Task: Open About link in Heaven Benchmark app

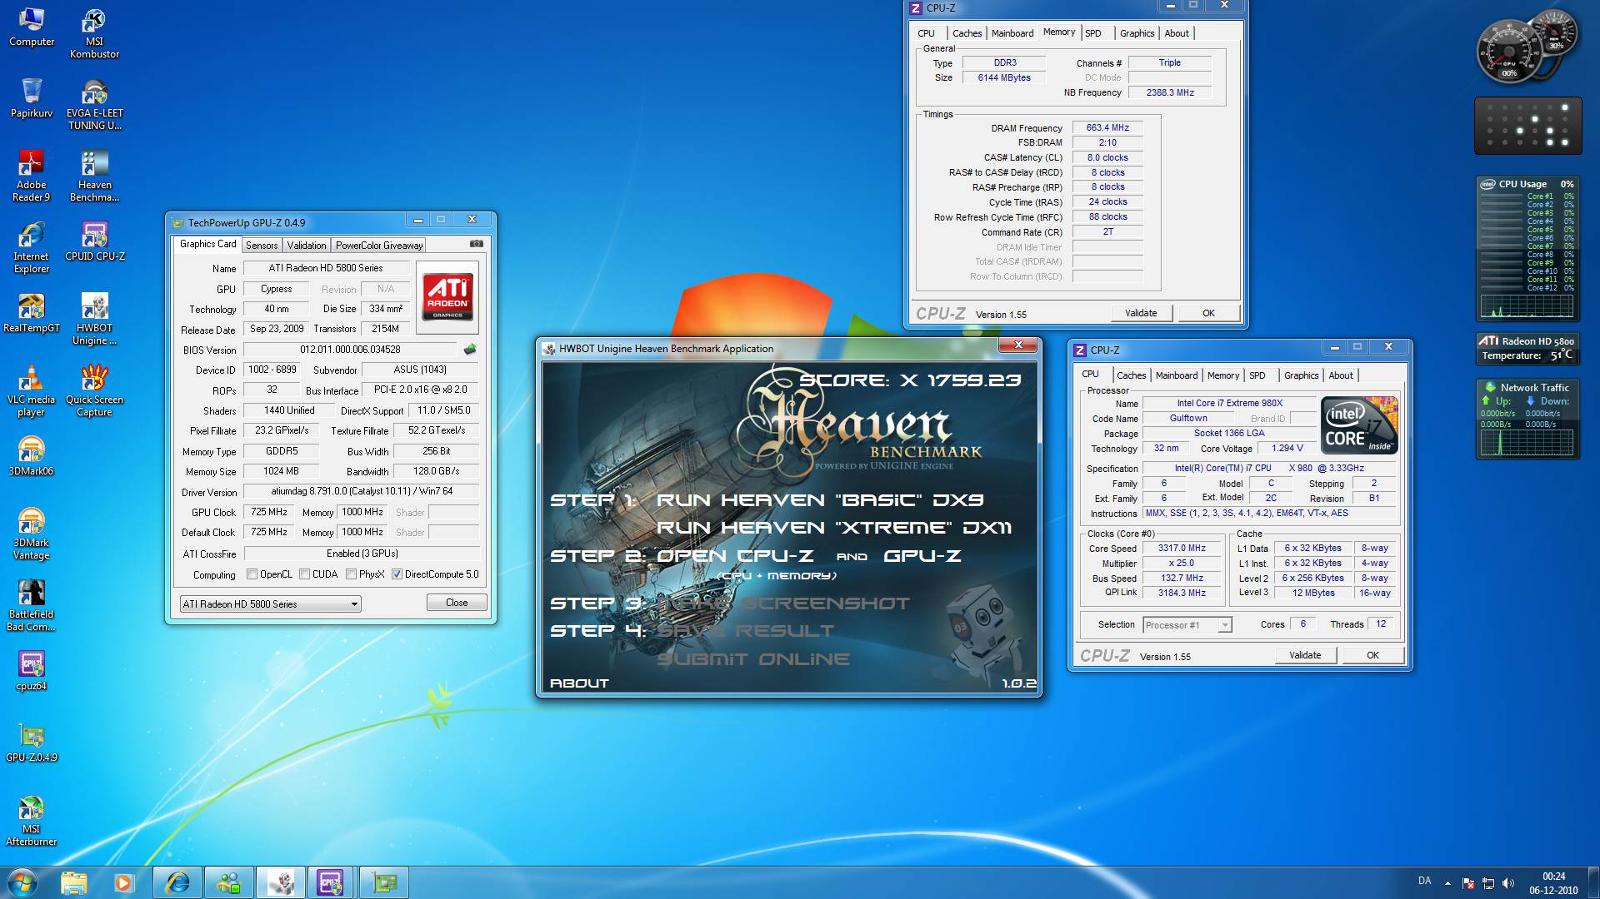Action: point(579,683)
